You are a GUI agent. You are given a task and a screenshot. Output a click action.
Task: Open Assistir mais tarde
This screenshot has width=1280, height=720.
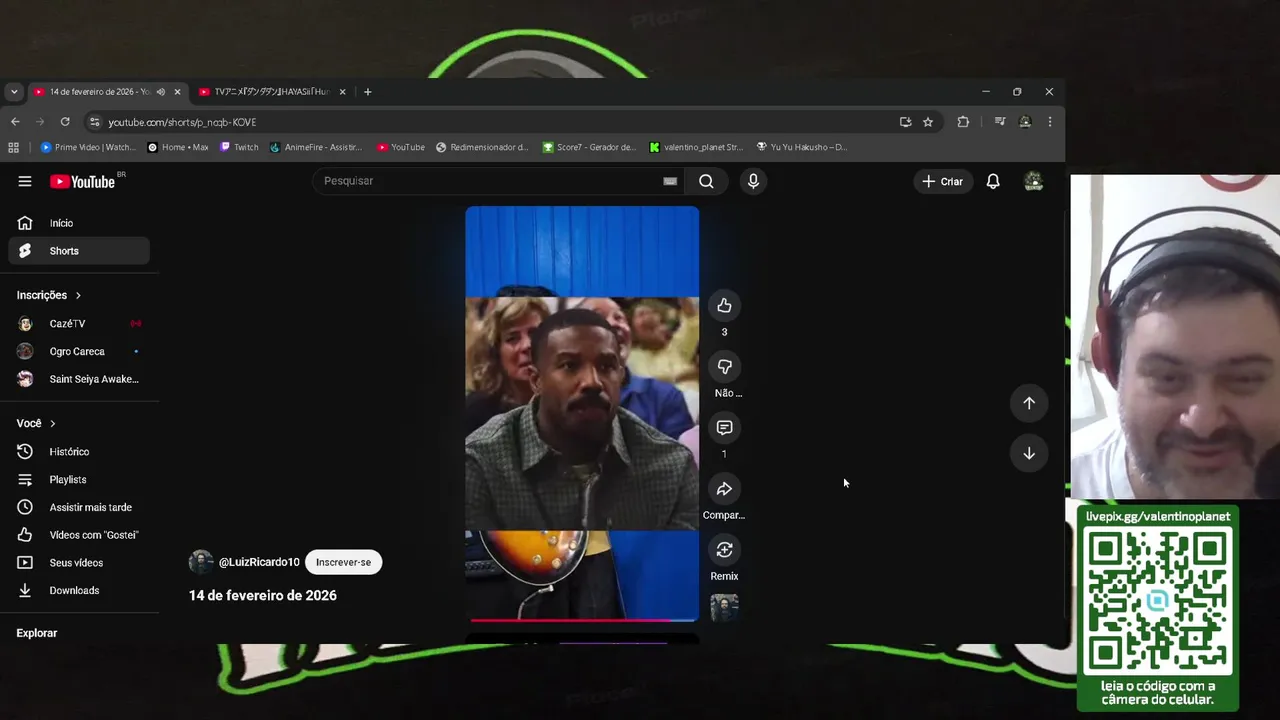pos(79,507)
